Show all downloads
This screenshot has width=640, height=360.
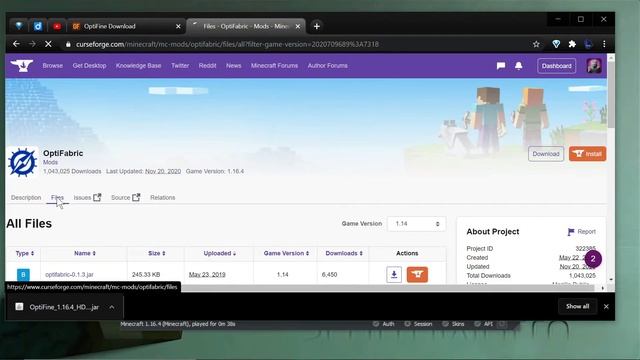(577, 306)
